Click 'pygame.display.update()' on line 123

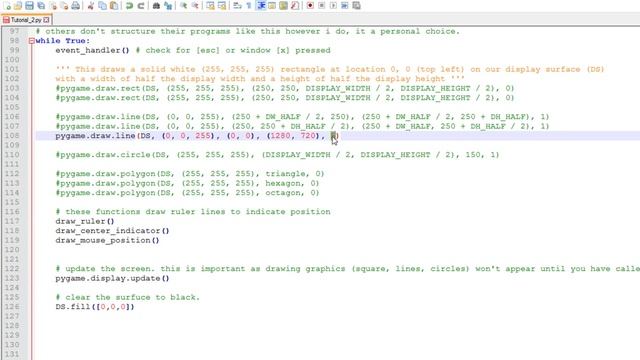click(x=112, y=278)
